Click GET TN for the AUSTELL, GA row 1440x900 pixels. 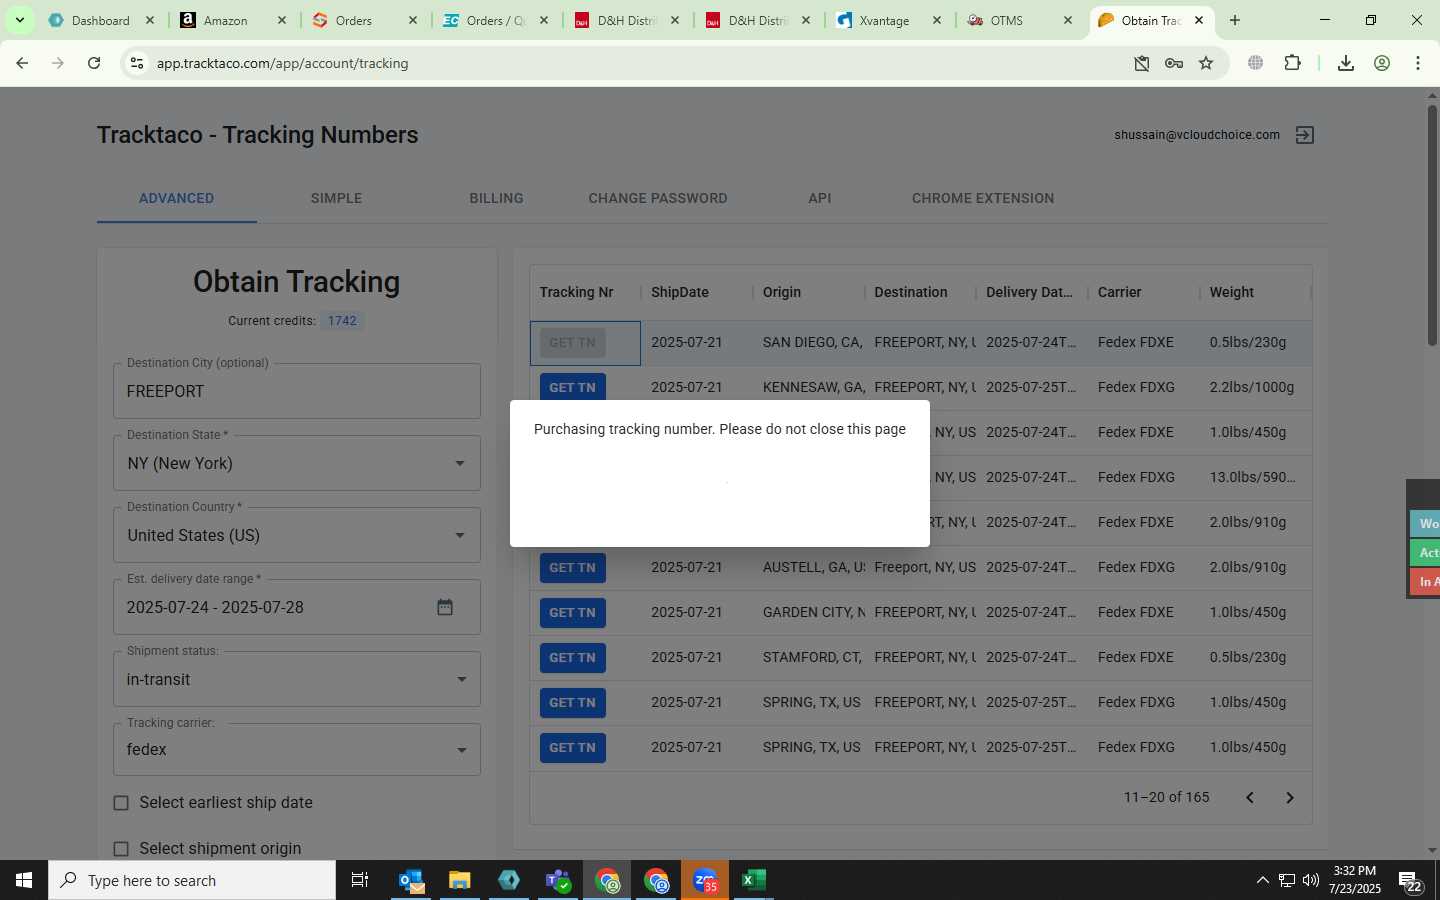(x=572, y=567)
